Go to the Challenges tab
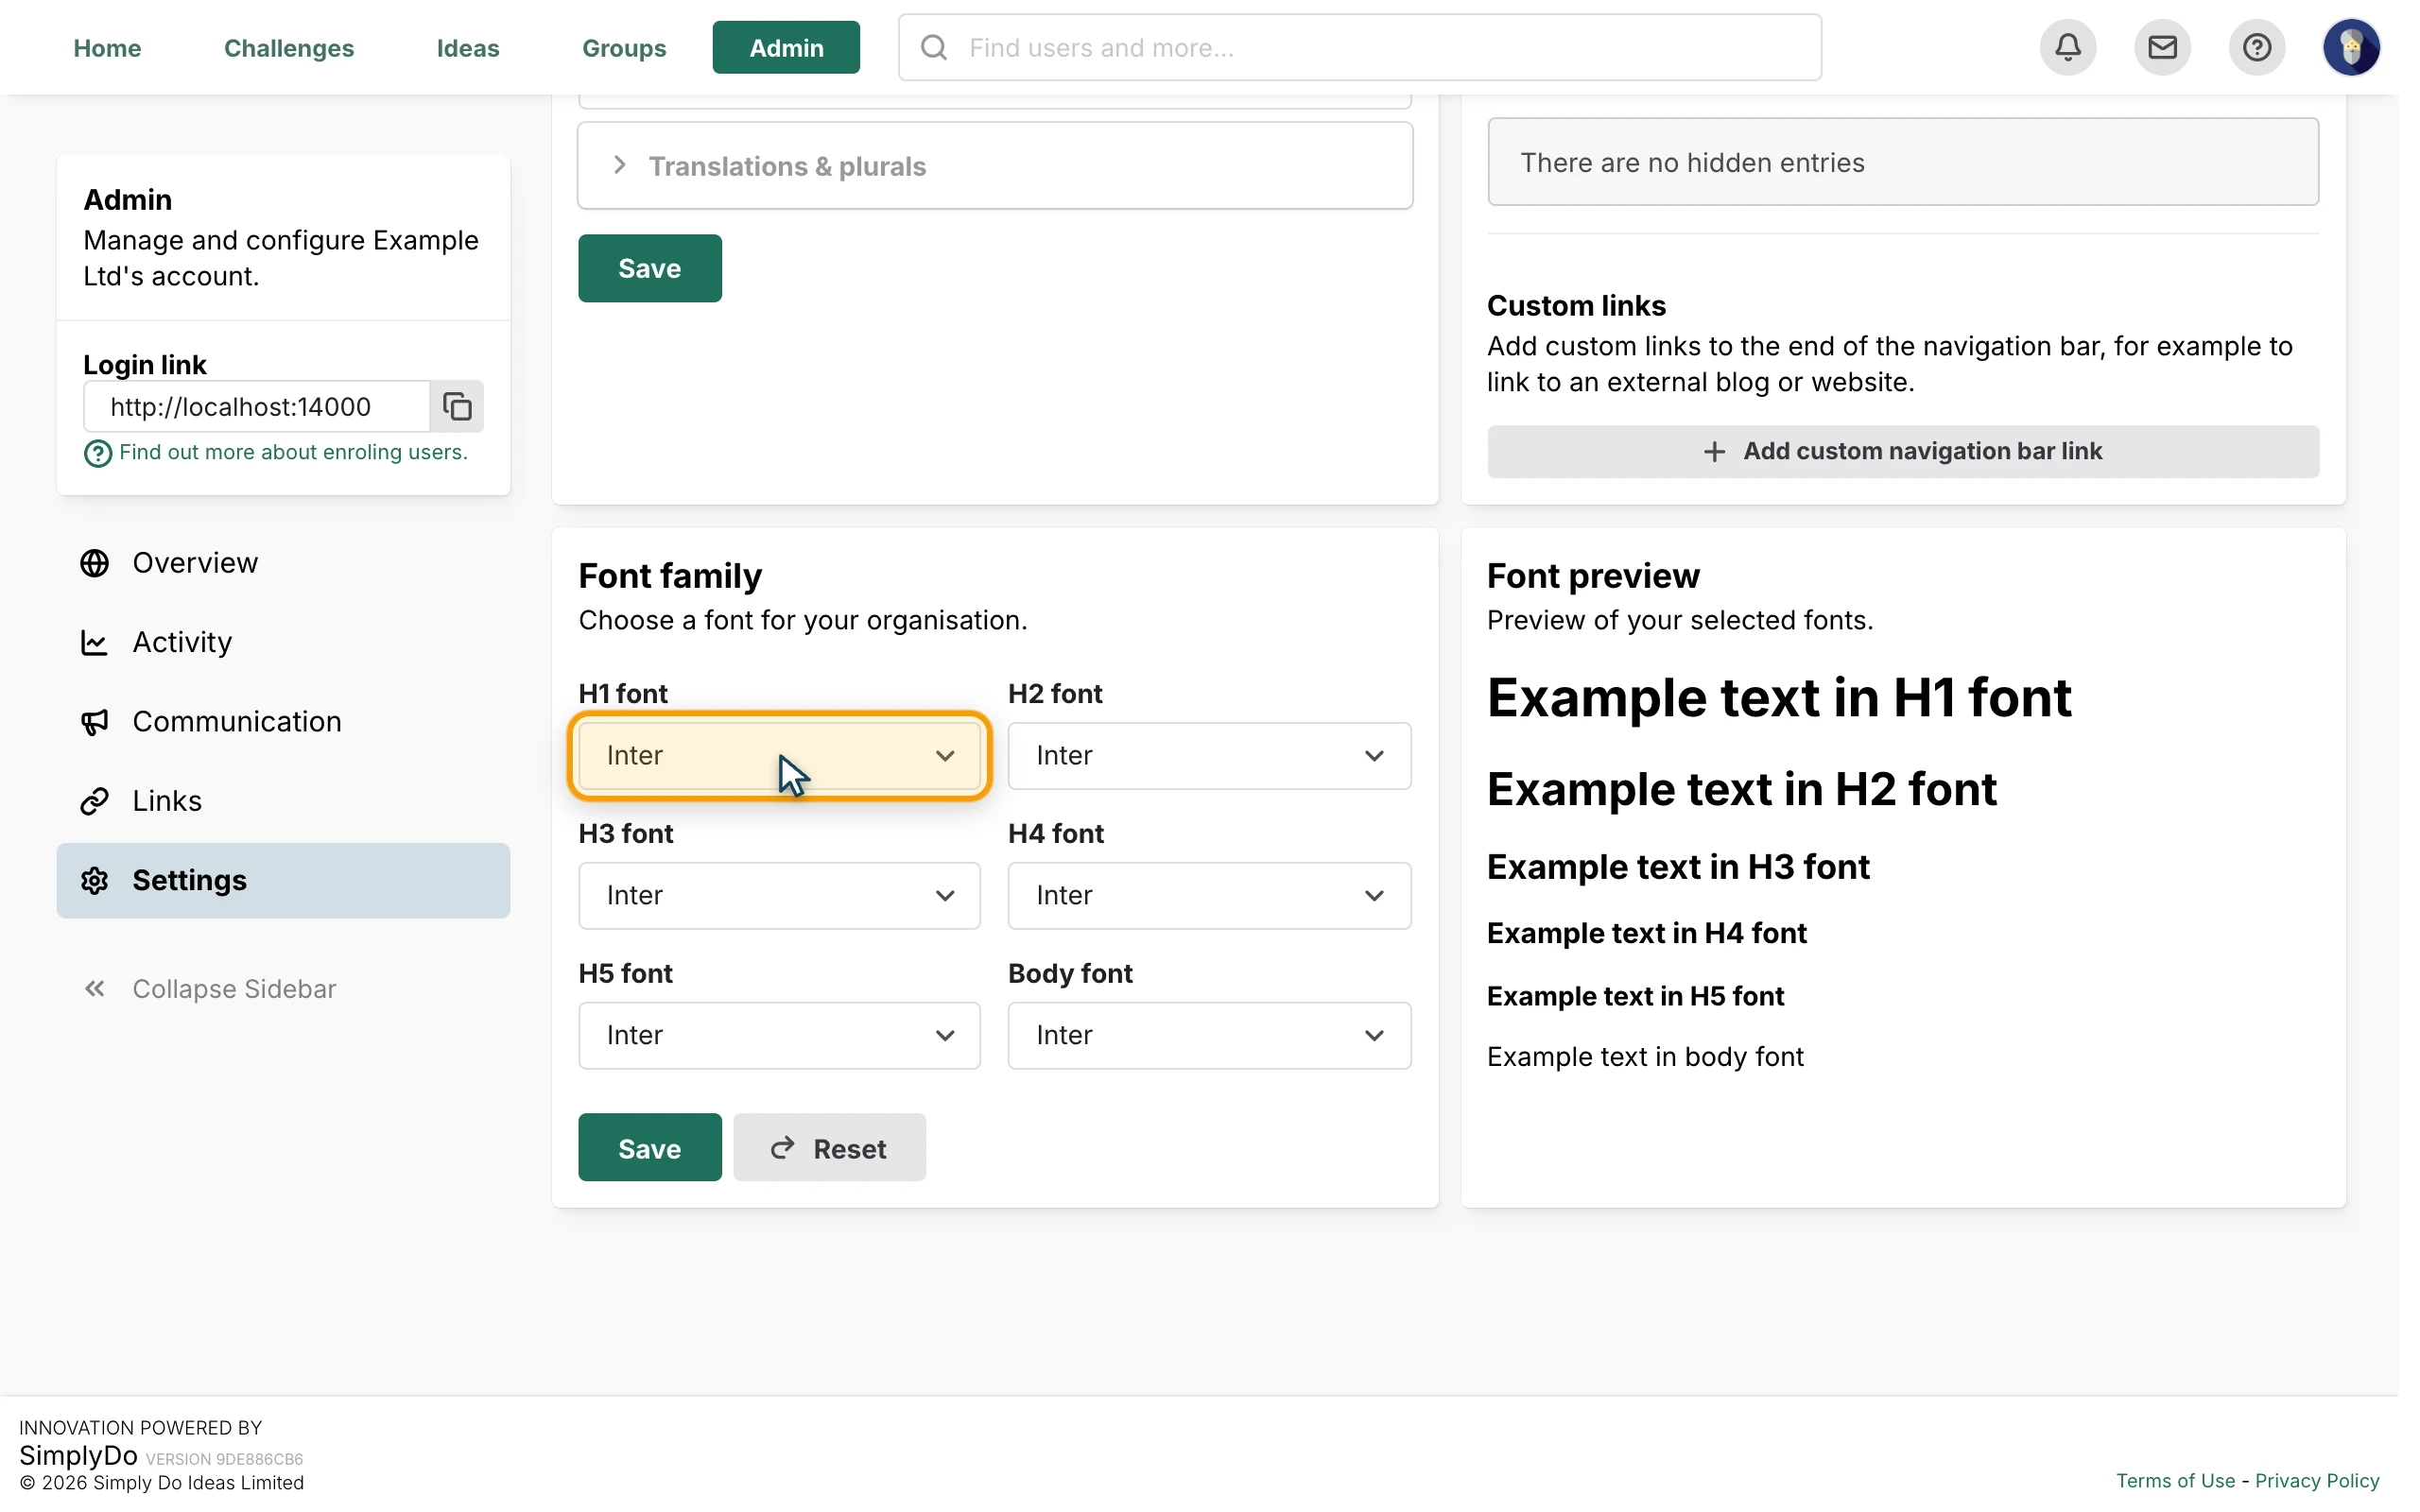Screen dimensions: 2420x1512 point(289,47)
